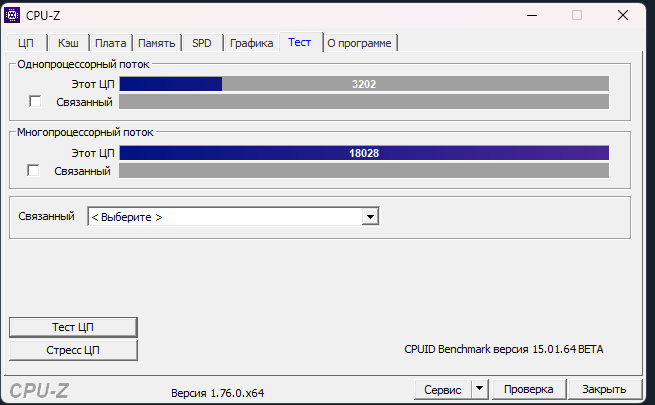Click the arrow of the Выберите combo box
Viewport: 655px width, 405px height.
point(370,217)
